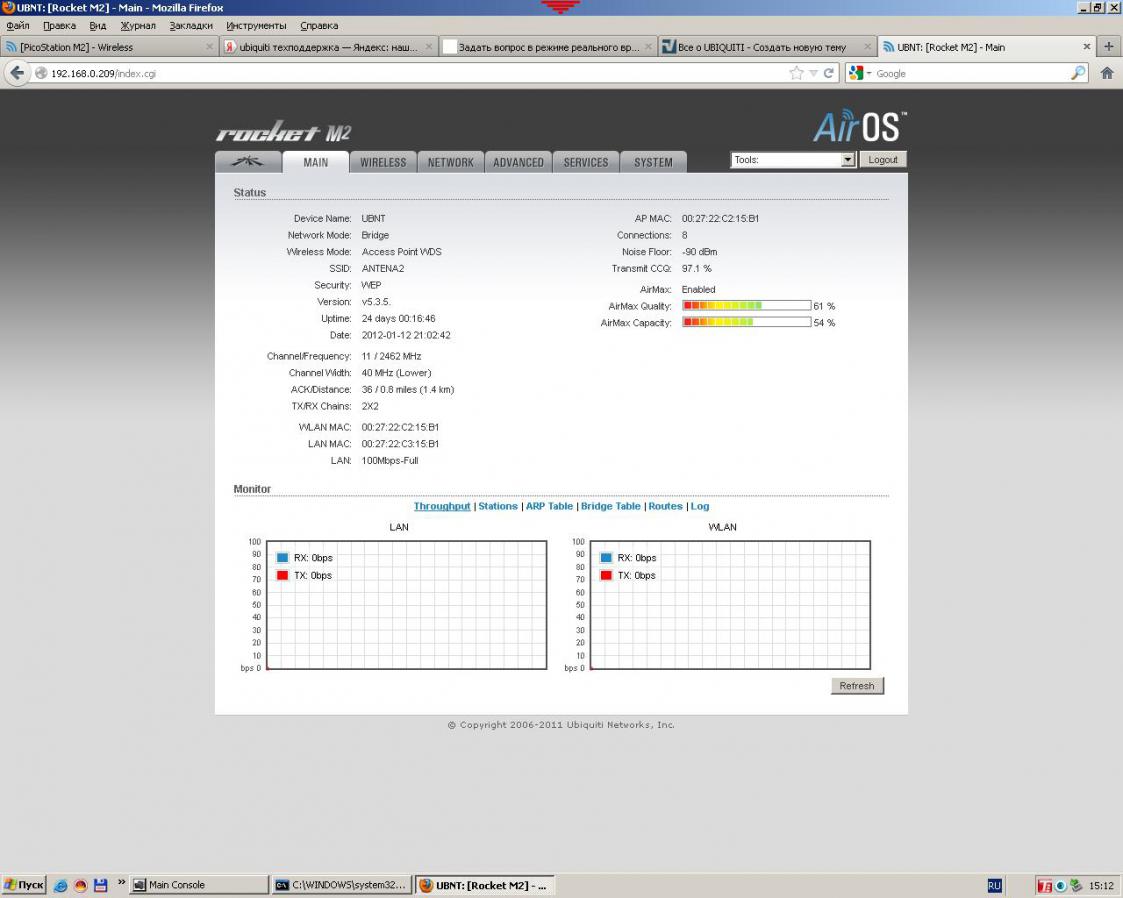Switch to PicoStation M2 Wireless browser tab
The height and width of the screenshot is (898, 1123).
[x=109, y=47]
